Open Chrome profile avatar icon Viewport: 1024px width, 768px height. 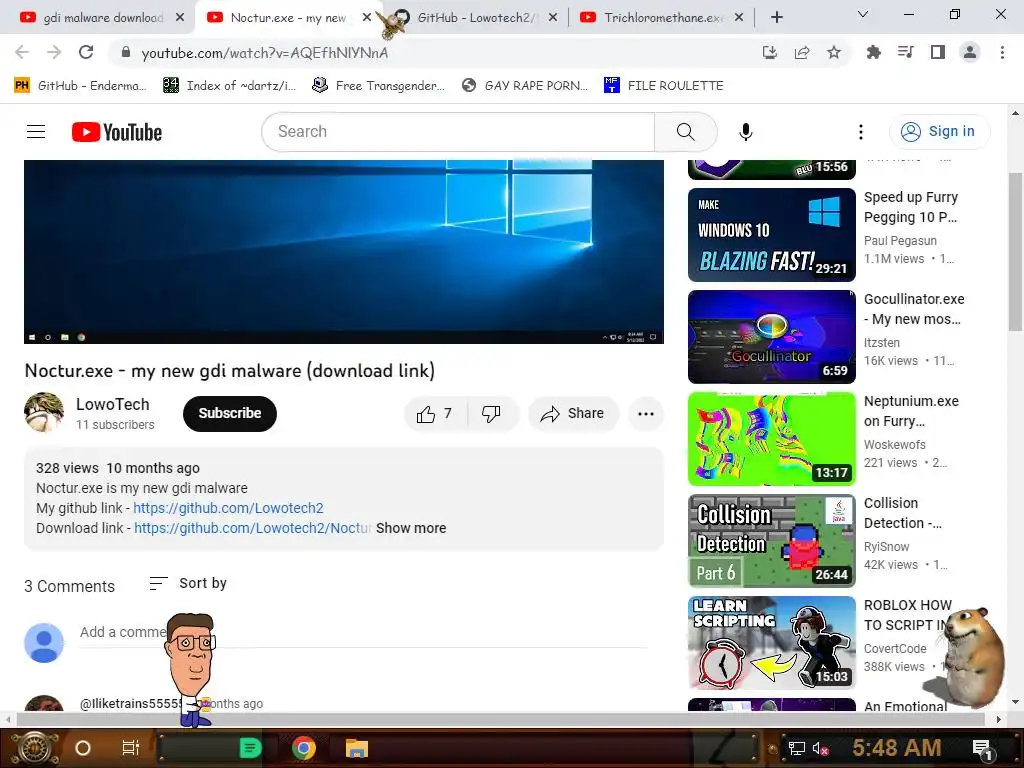pos(970,52)
